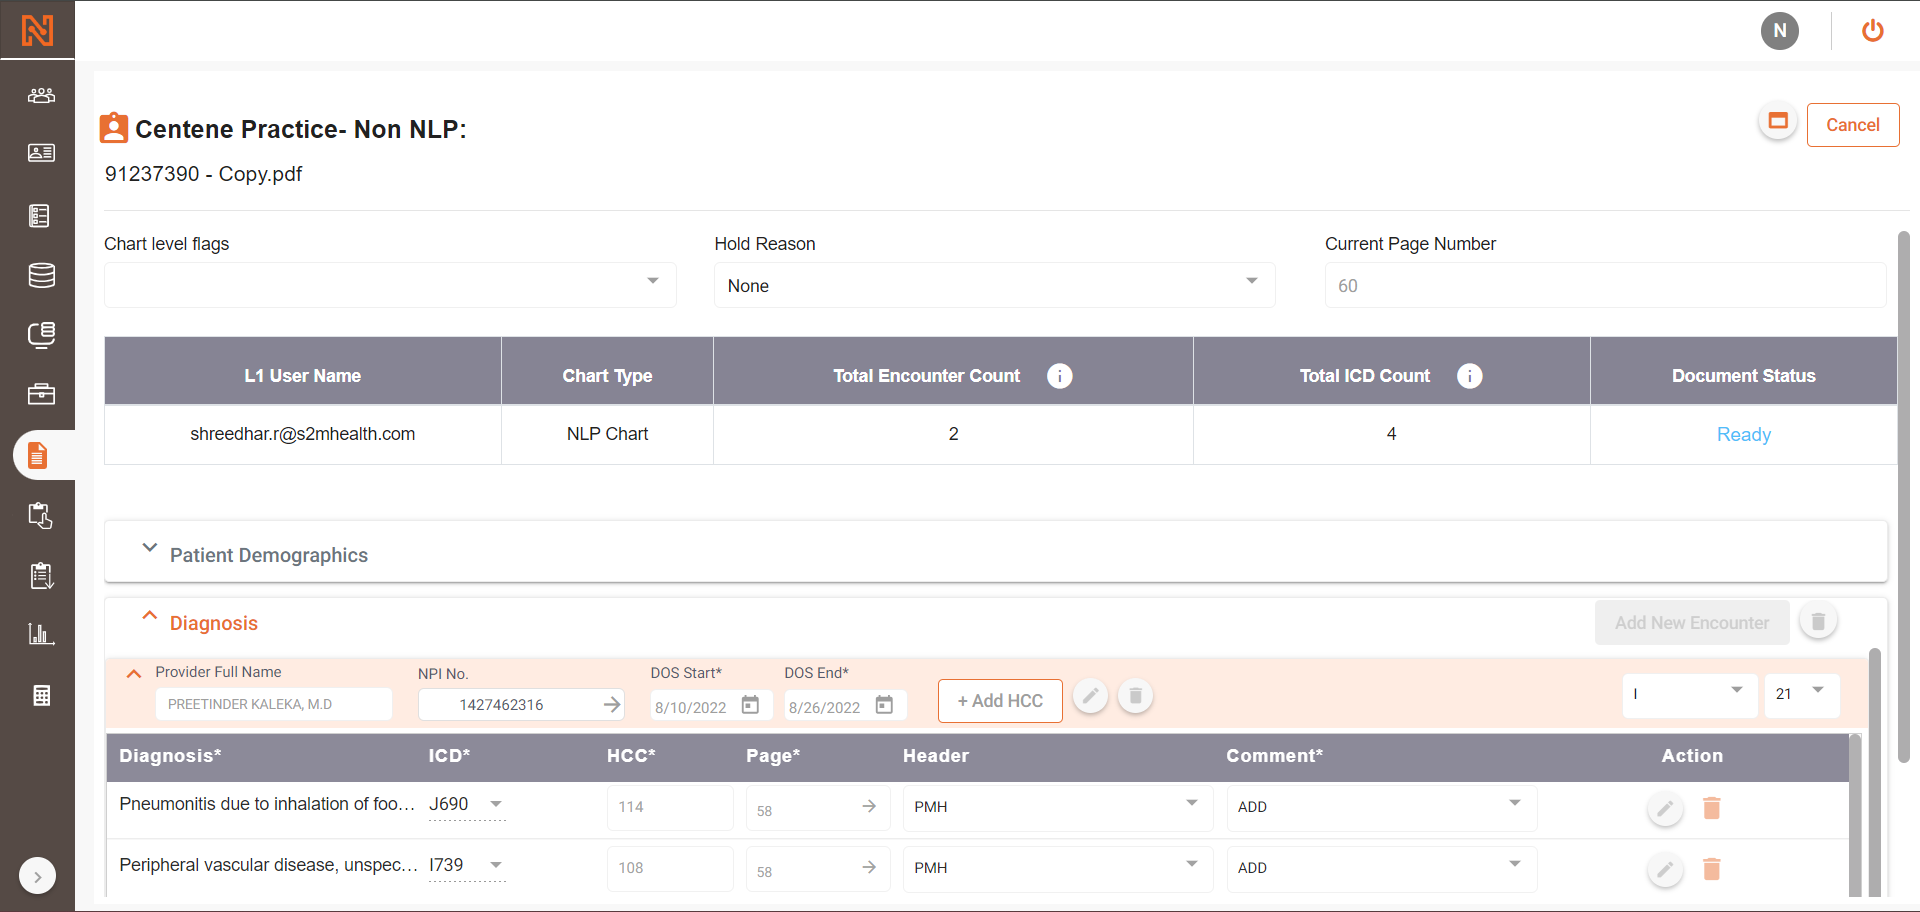
Task: Click the Current Page Number field
Action: pos(1605,285)
